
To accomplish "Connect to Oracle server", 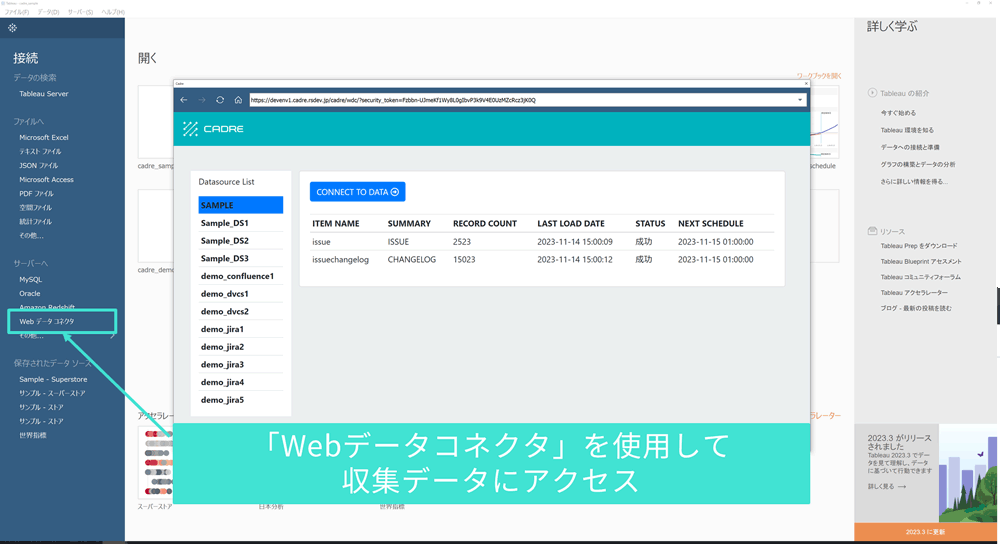I will point(29,293).
